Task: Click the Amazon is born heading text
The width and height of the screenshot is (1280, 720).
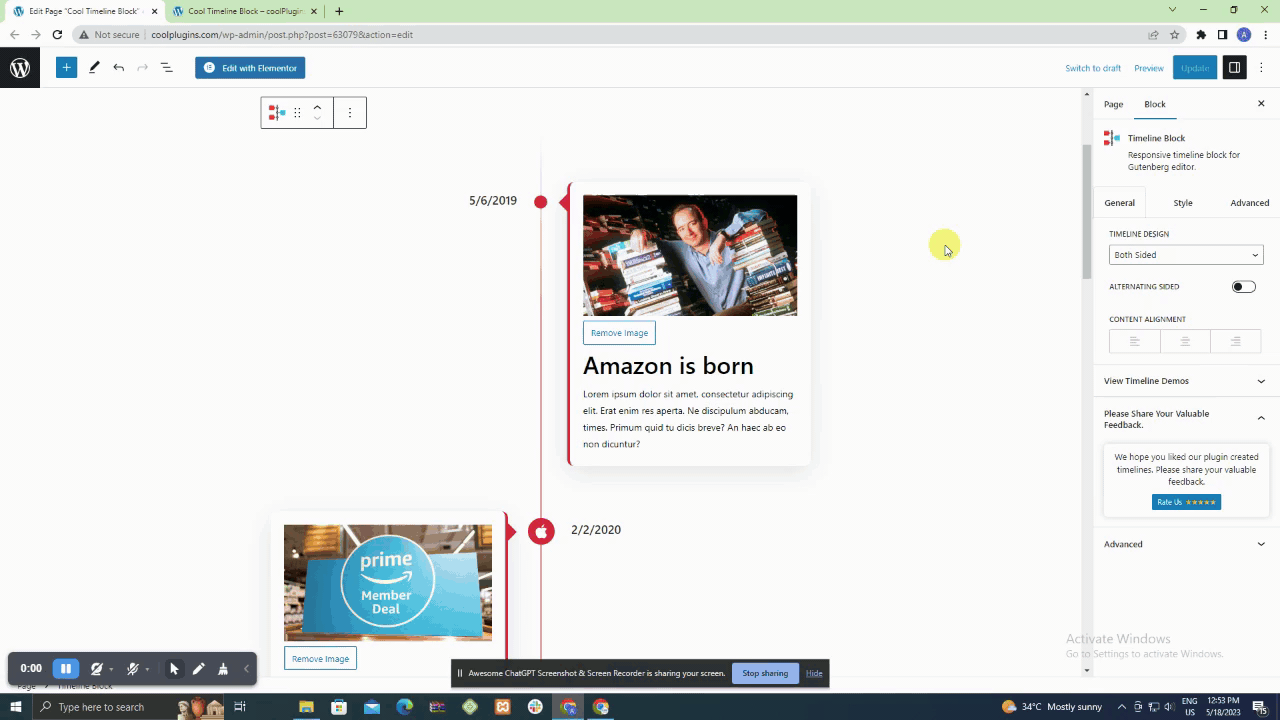Action: click(x=668, y=366)
